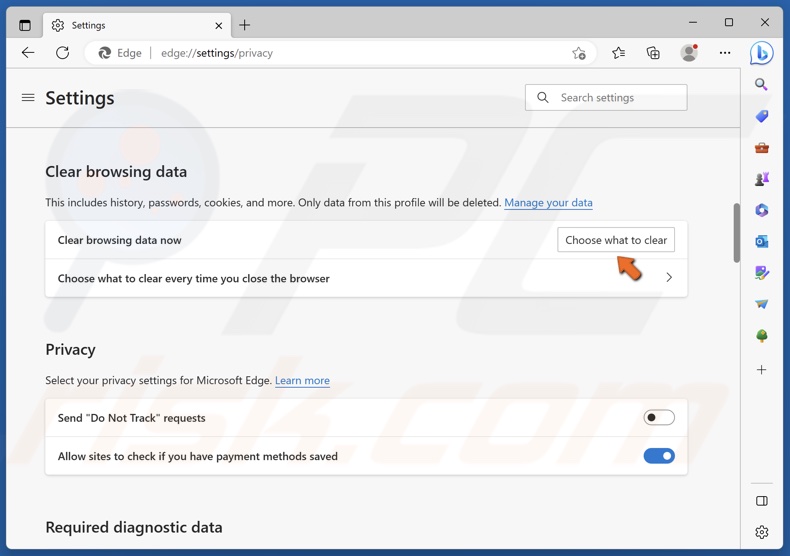
Task: Open a new tab with plus button
Action: 244,25
